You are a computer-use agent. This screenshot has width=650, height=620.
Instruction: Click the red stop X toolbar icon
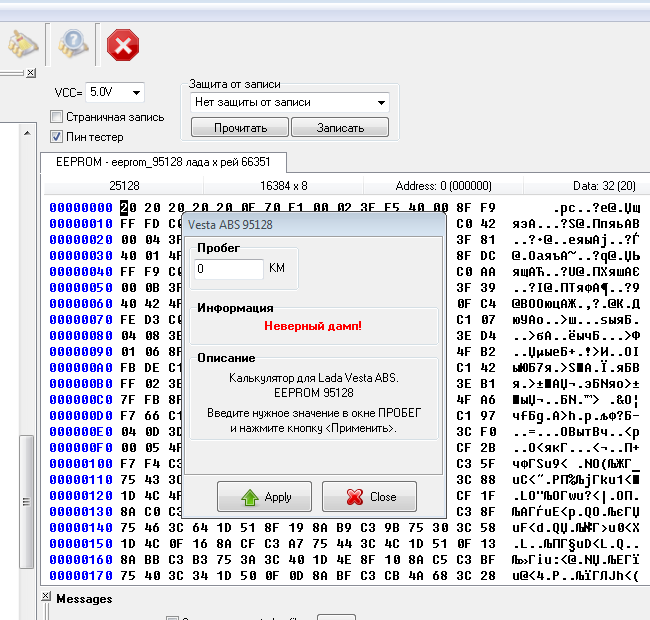[123, 45]
